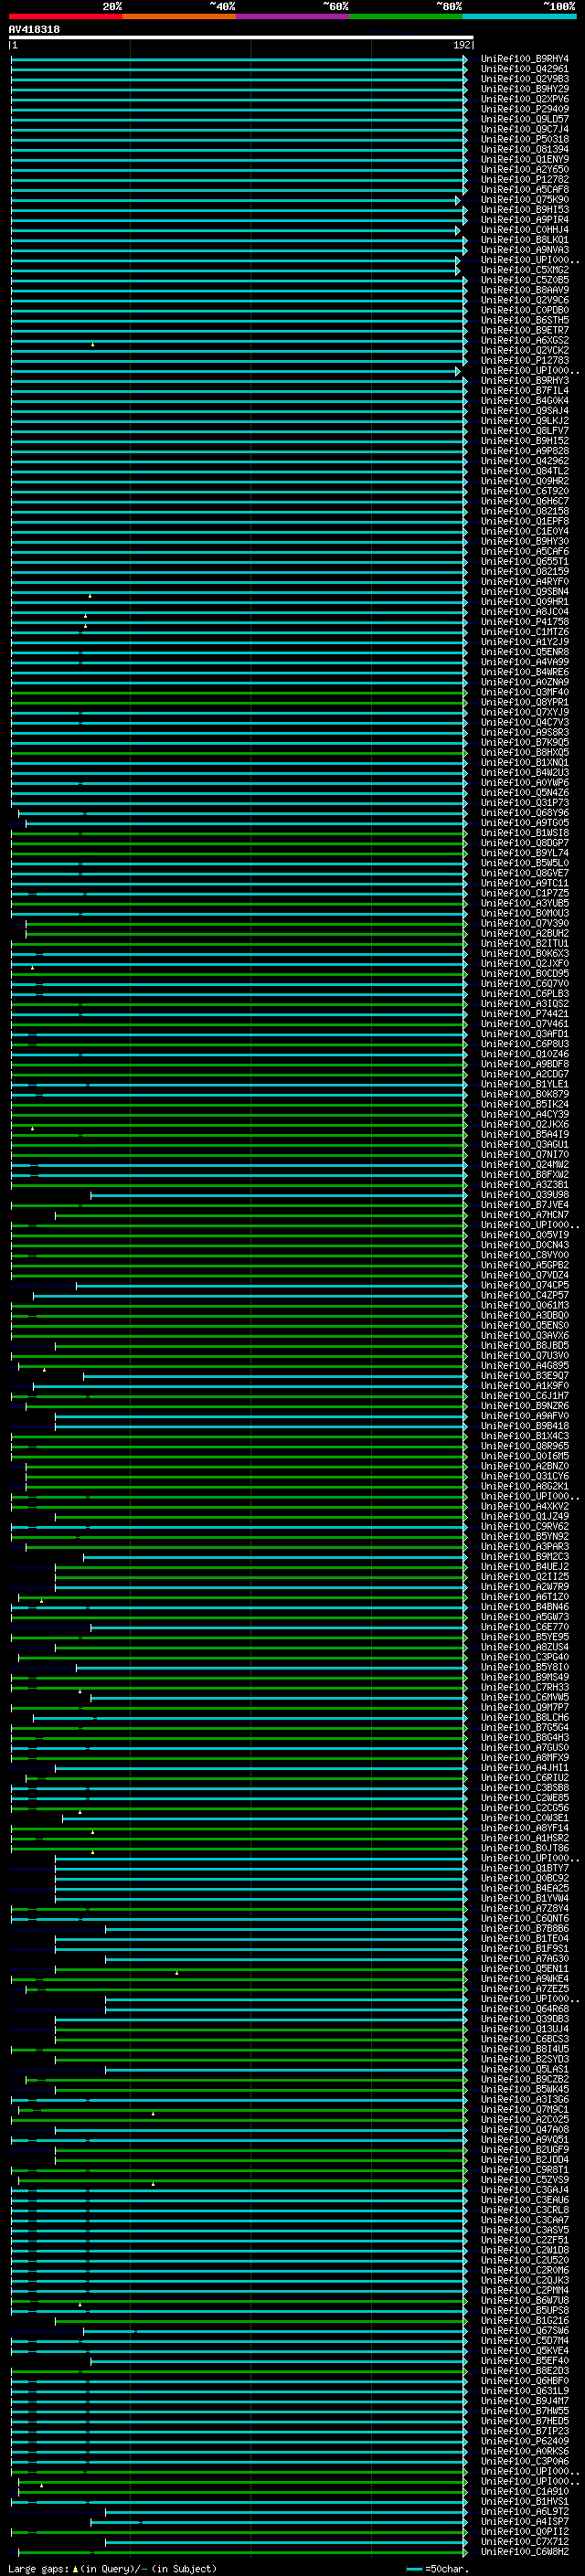
Task: Open the UniRef100_Q2XPV6 hit
Action: pyautogui.click(x=524, y=99)
